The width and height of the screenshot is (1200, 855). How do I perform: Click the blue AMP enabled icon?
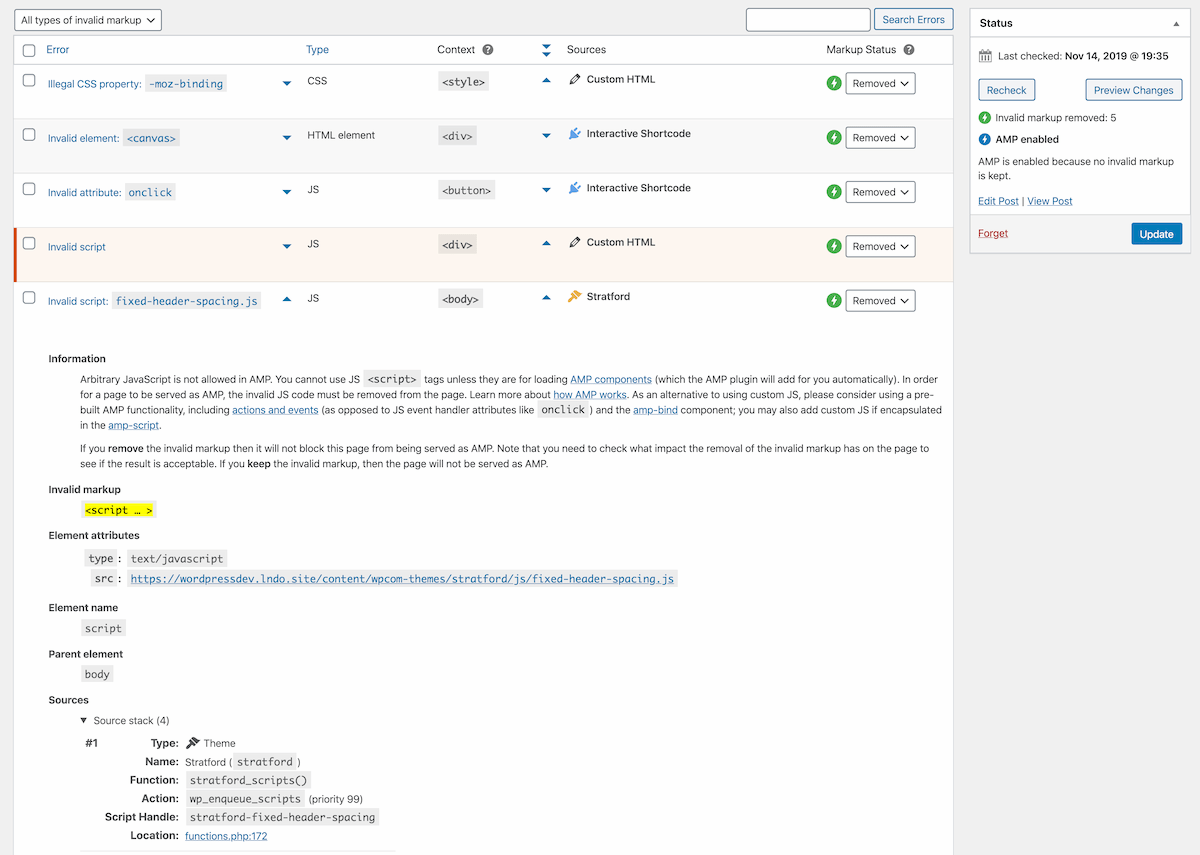point(985,139)
